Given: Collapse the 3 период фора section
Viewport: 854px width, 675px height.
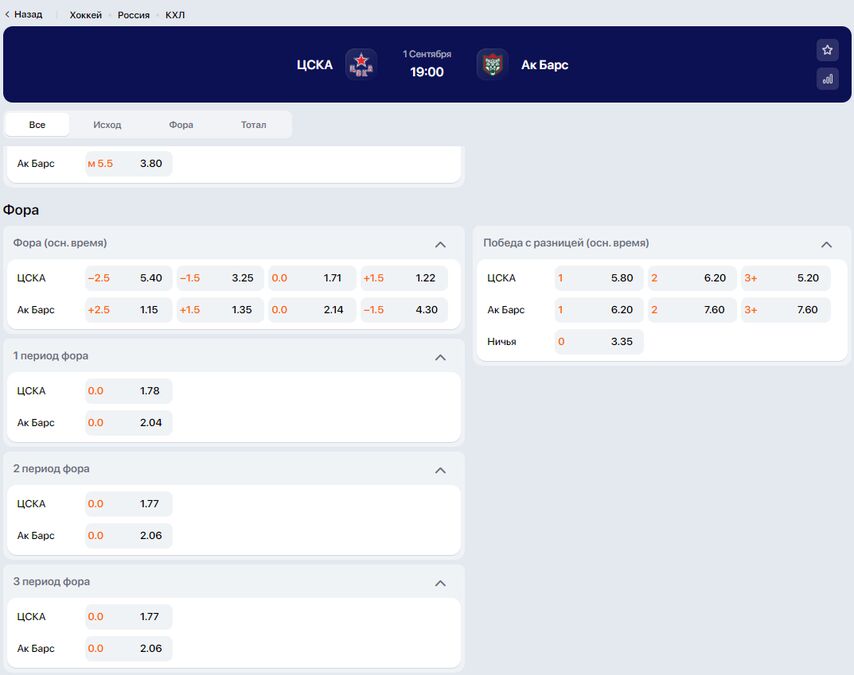Looking at the screenshot, I should pyautogui.click(x=441, y=583).
